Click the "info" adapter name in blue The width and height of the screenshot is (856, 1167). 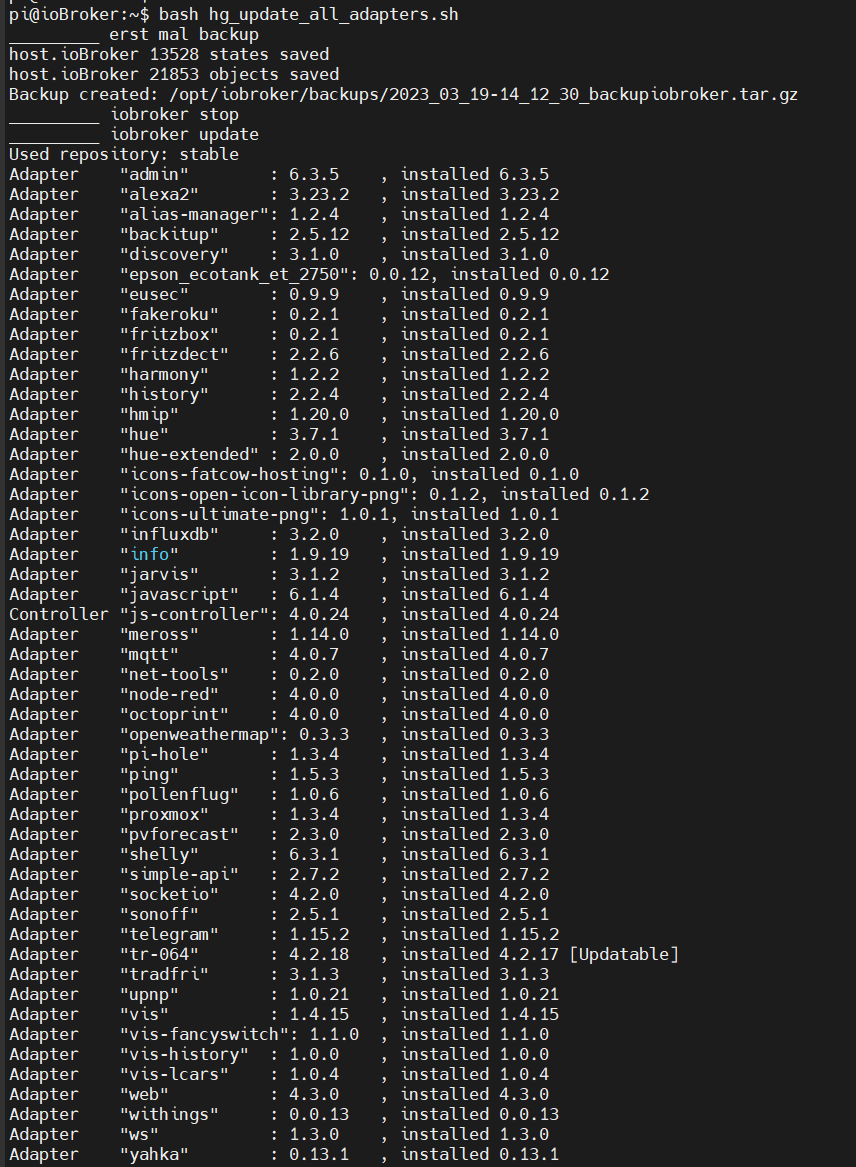point(149,554)
